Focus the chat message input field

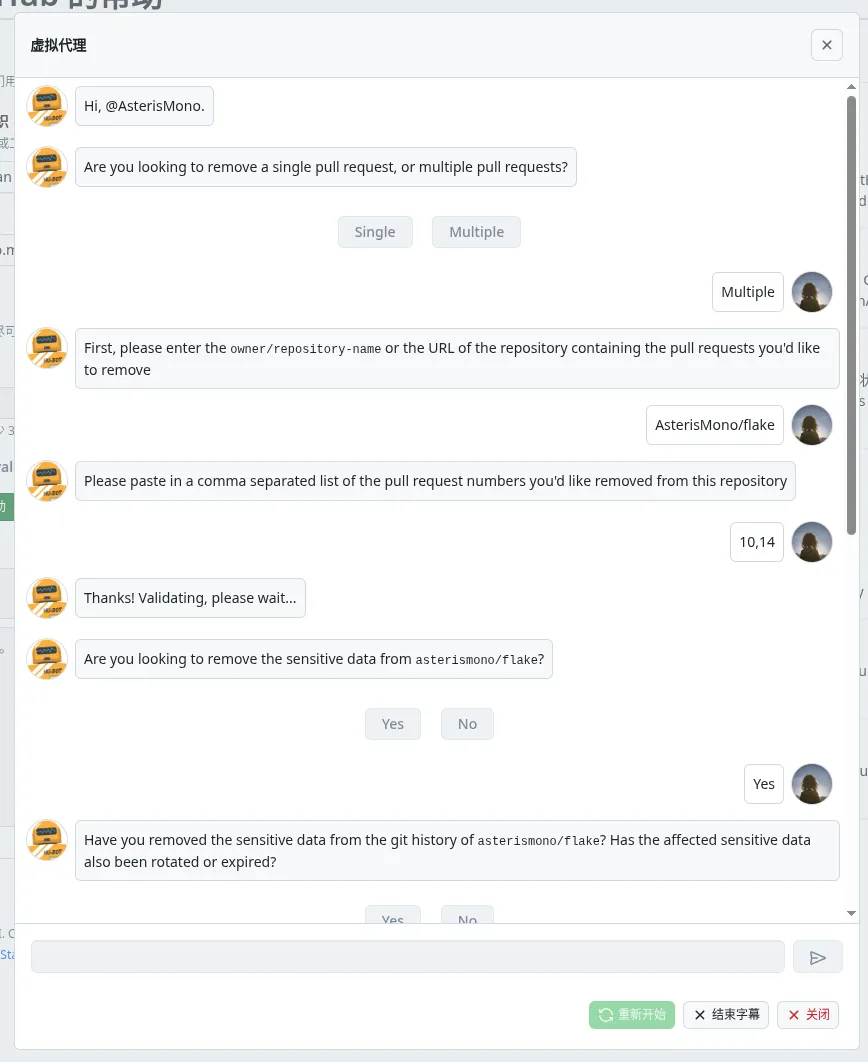pos(408,957)
